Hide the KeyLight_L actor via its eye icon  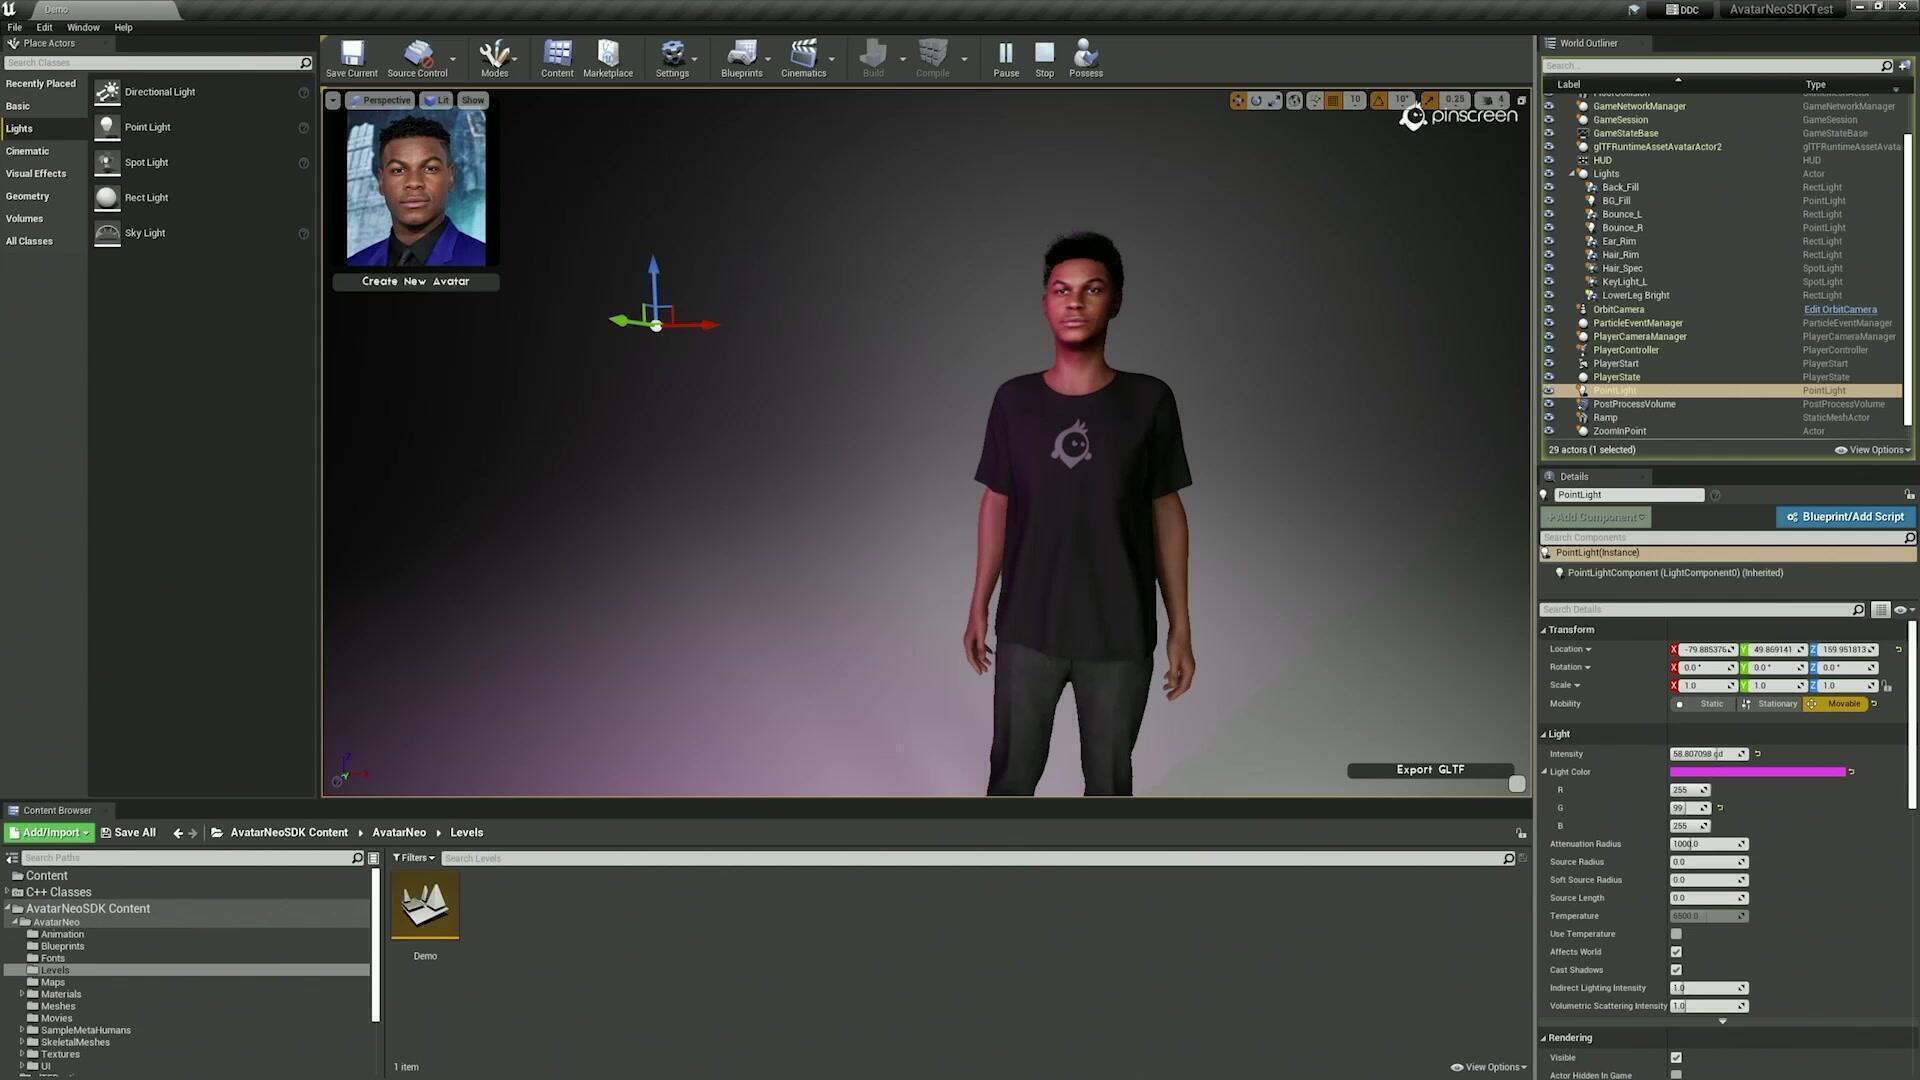(x=1549, y=282)
